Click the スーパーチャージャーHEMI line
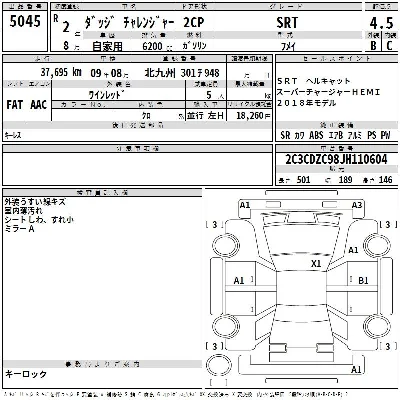This screenshot has height=400, width=400. click(328, 92)
